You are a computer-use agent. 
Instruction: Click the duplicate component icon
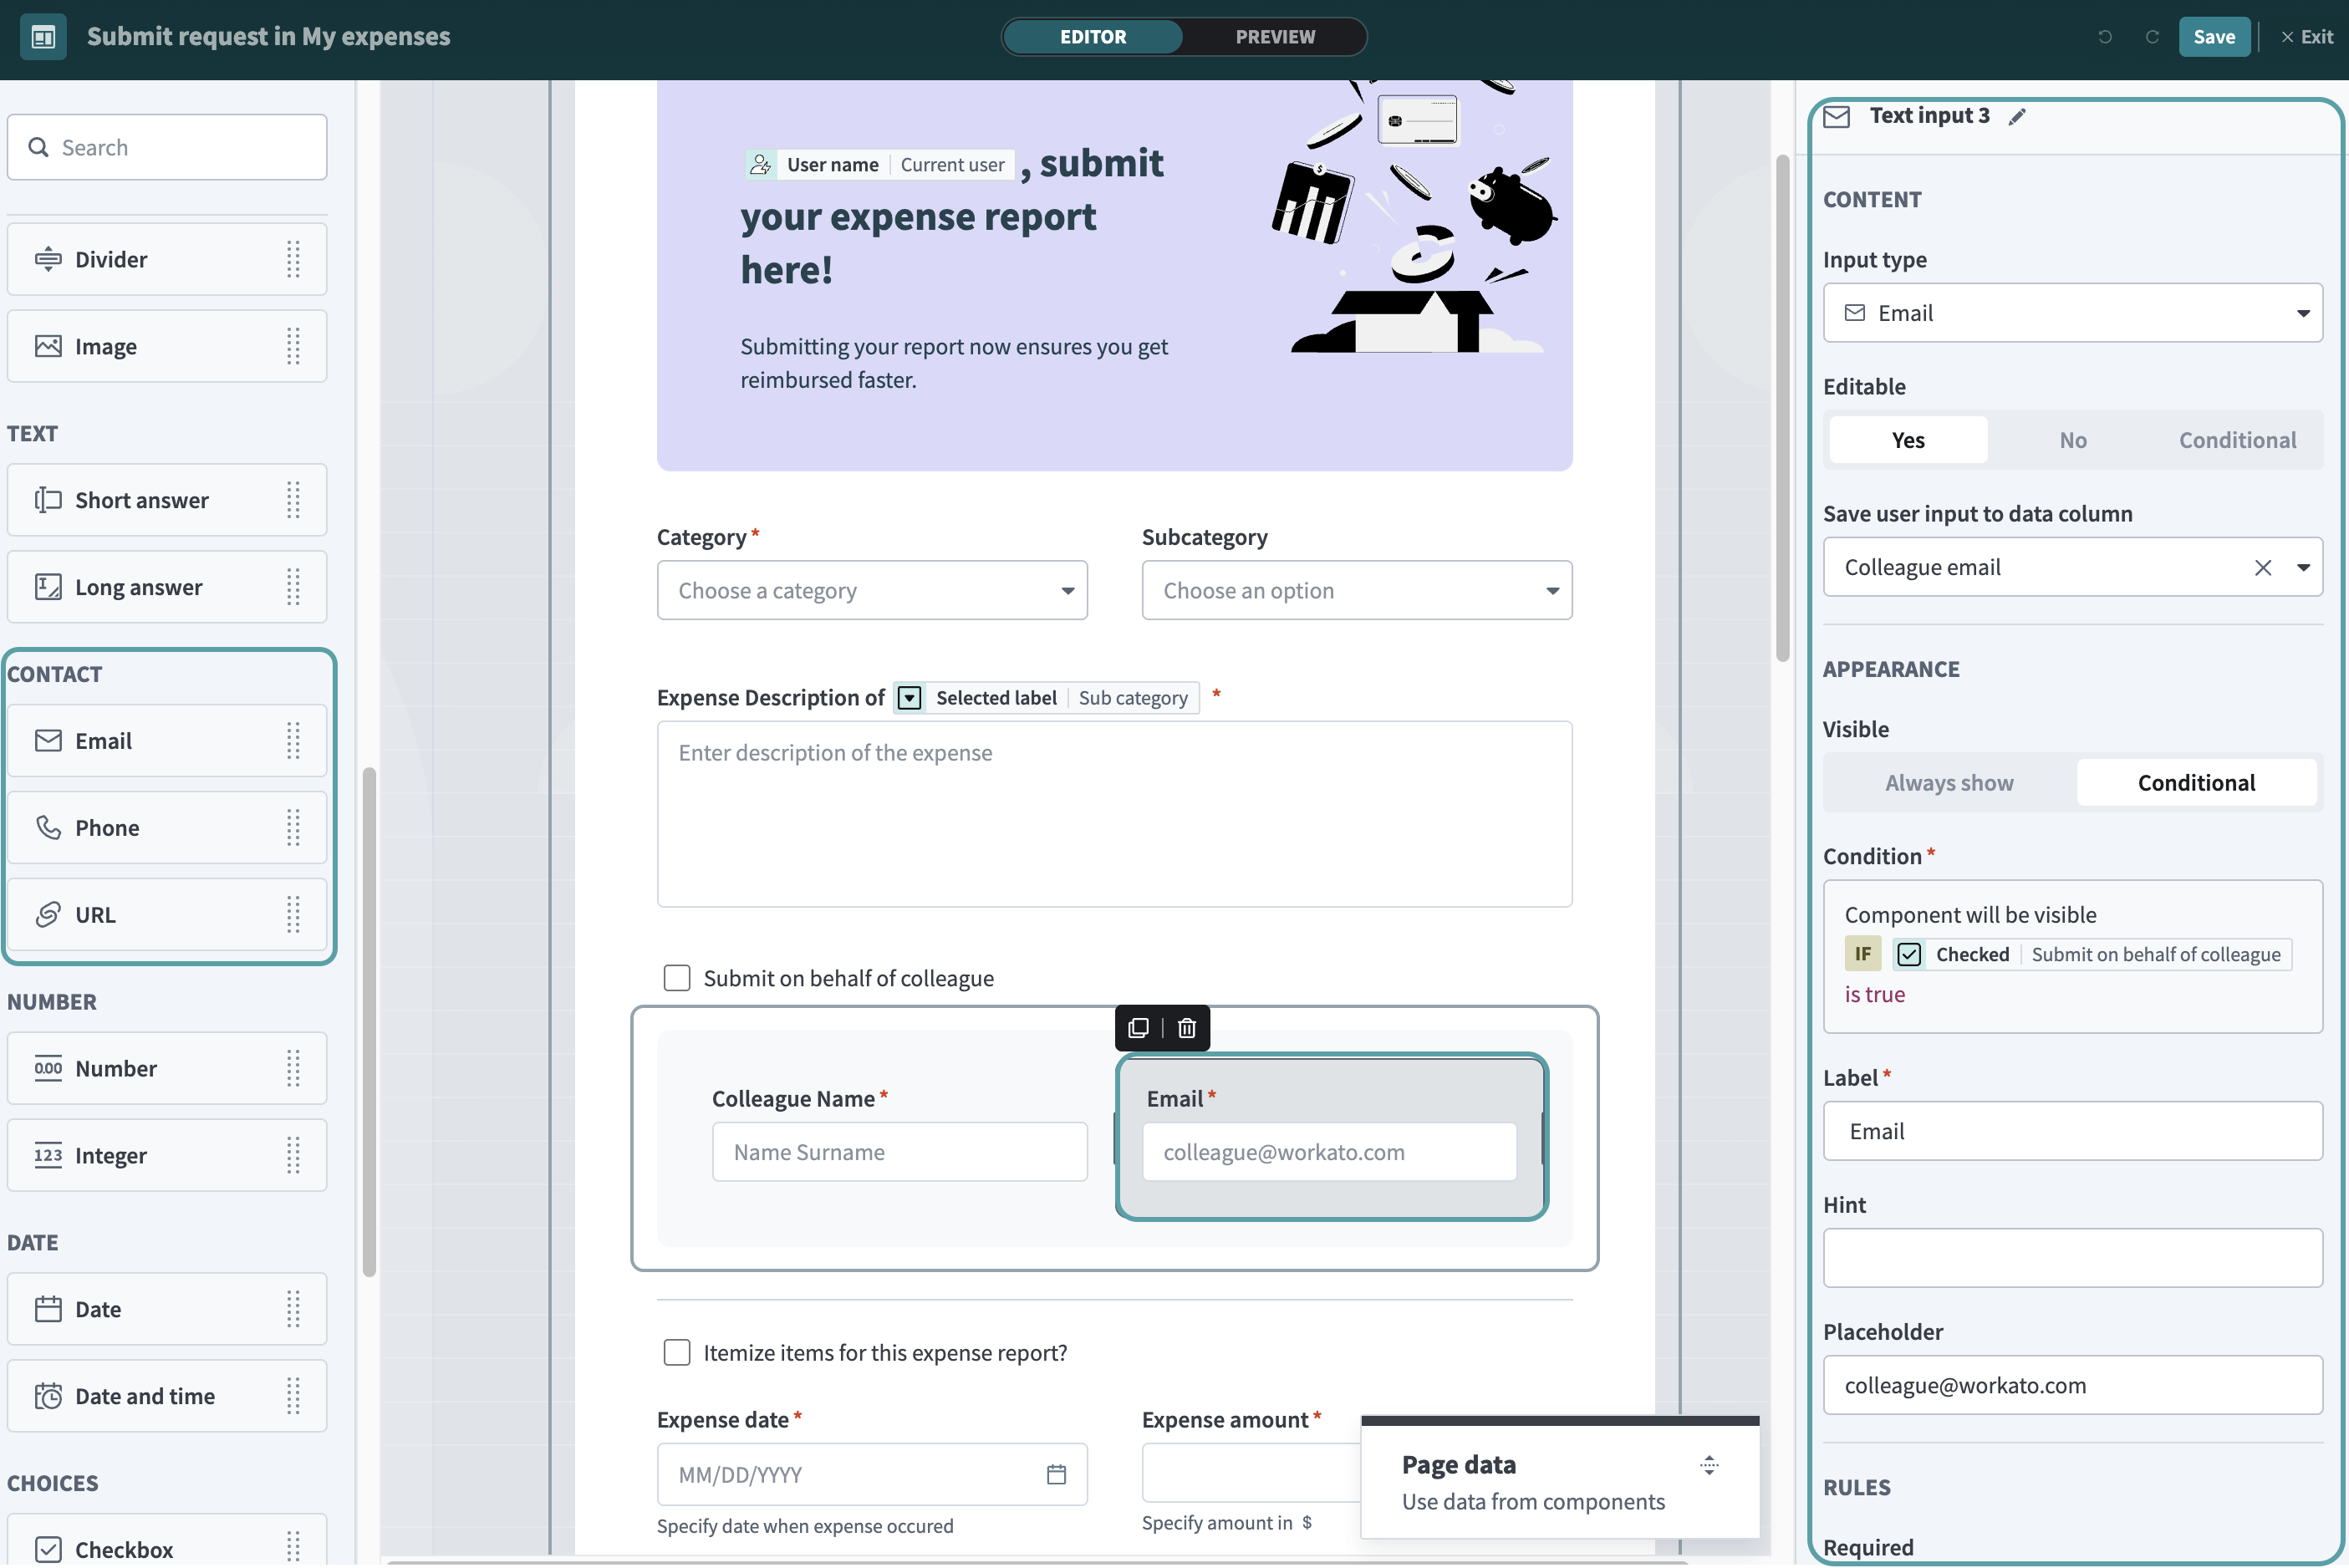[1138, 1028]
